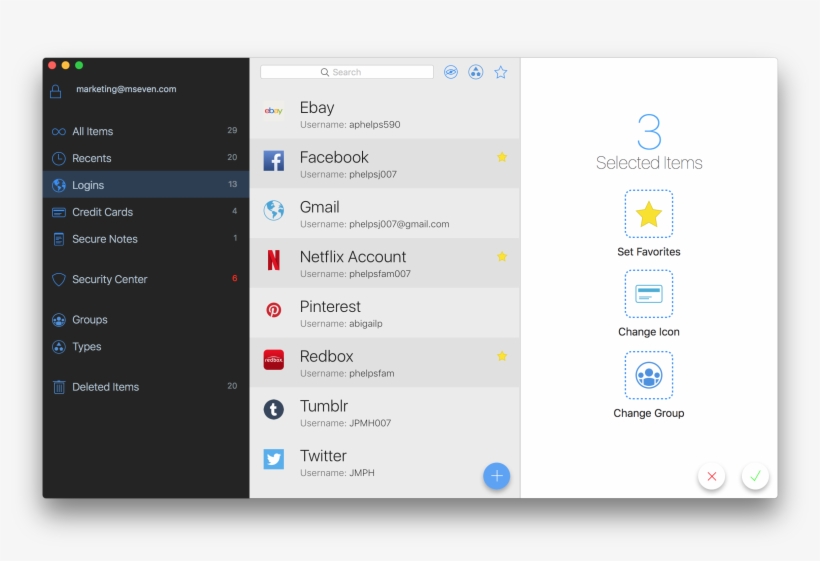Click the Types icon in sidebar

point(59,347)
